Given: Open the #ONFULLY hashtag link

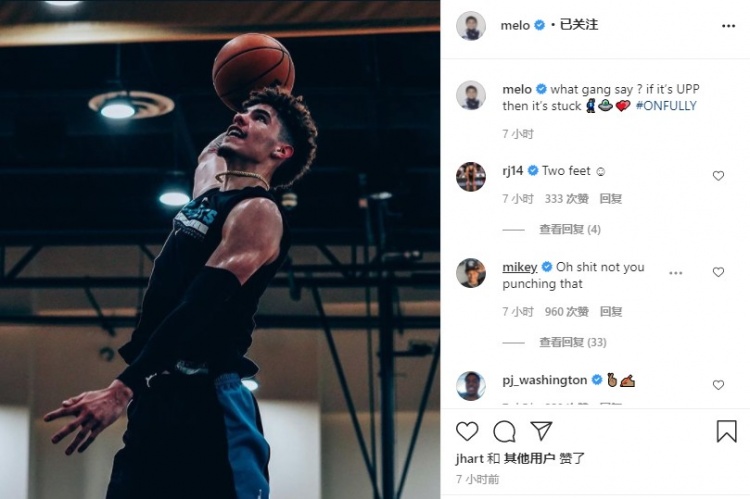Looking at the screenshot, I should pos(666,106).
